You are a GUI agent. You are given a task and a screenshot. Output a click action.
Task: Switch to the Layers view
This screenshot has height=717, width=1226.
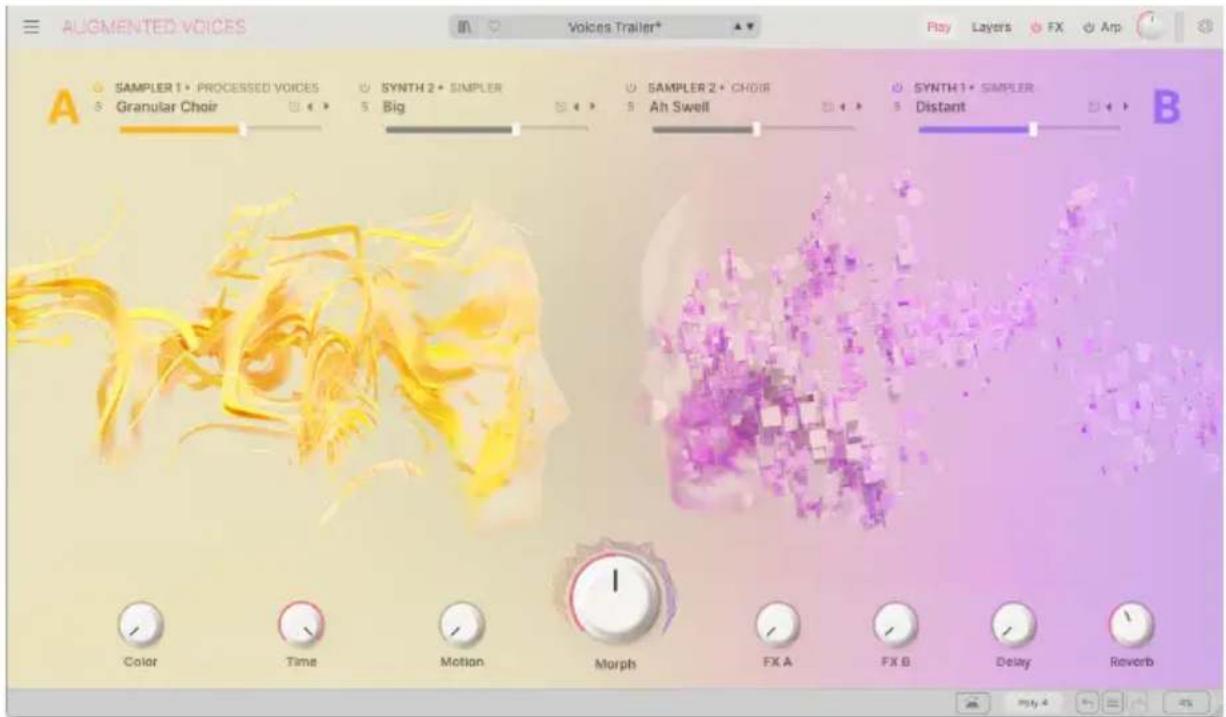pyautogui.click(x=991, y=28)
